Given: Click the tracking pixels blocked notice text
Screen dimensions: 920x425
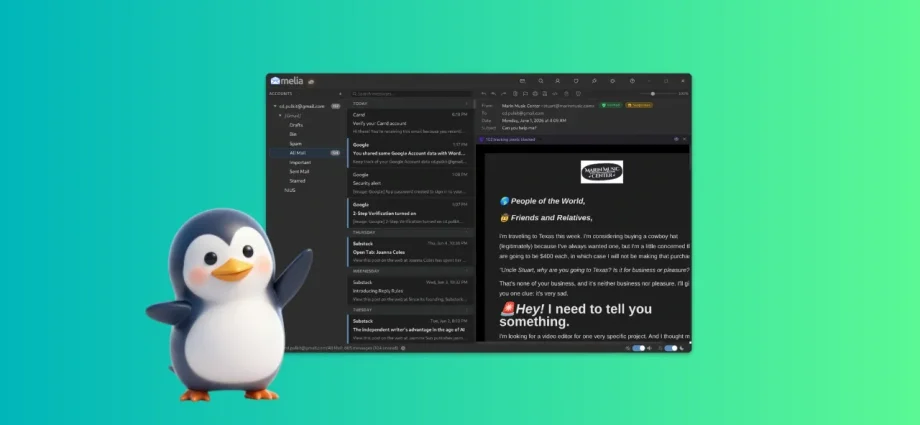Looking at the screenshot, I should [x=510, y=140].
